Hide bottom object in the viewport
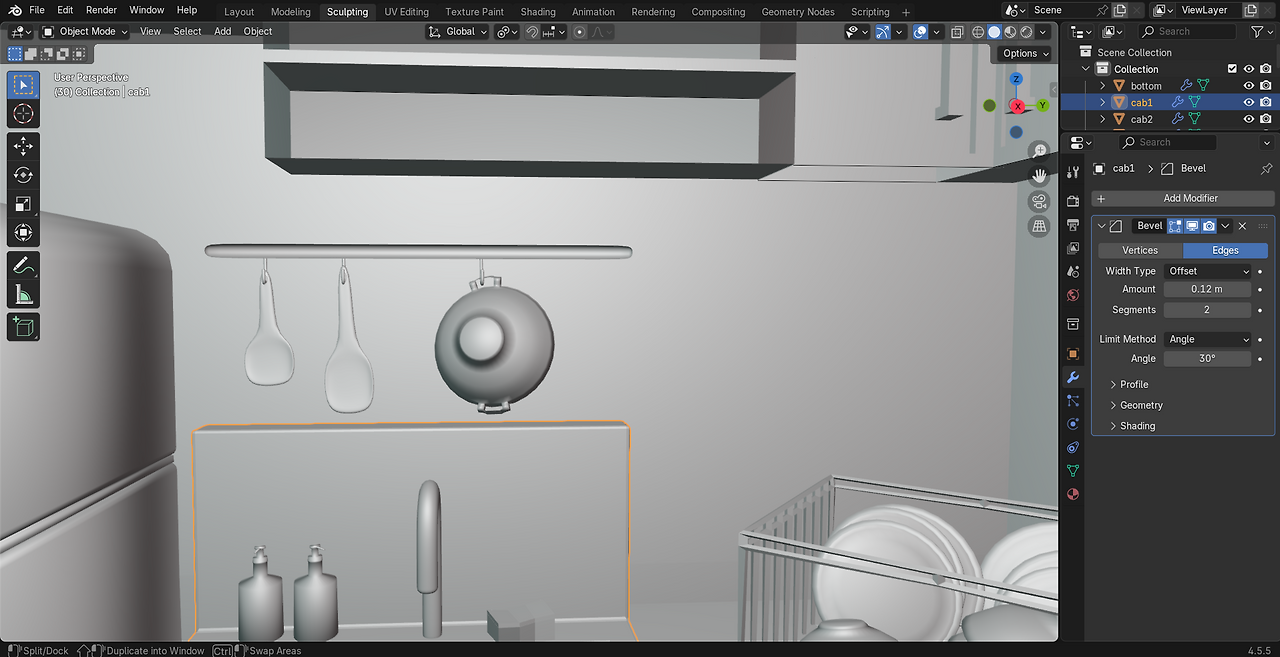This screenshot has width=1280, height=657. (1248, 86)
